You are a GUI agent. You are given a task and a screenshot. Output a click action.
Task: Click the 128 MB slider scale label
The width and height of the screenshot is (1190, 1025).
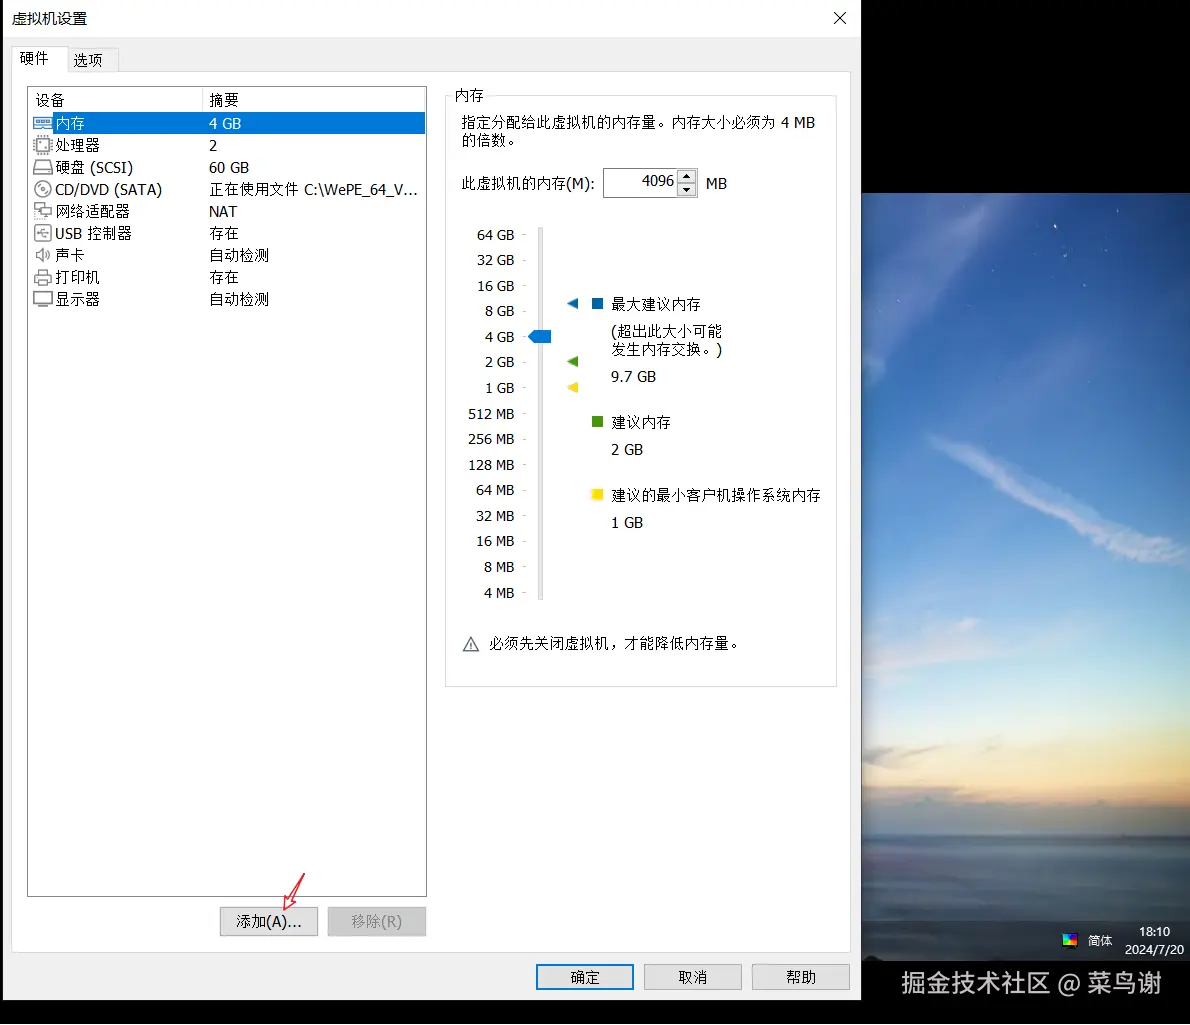491,465
